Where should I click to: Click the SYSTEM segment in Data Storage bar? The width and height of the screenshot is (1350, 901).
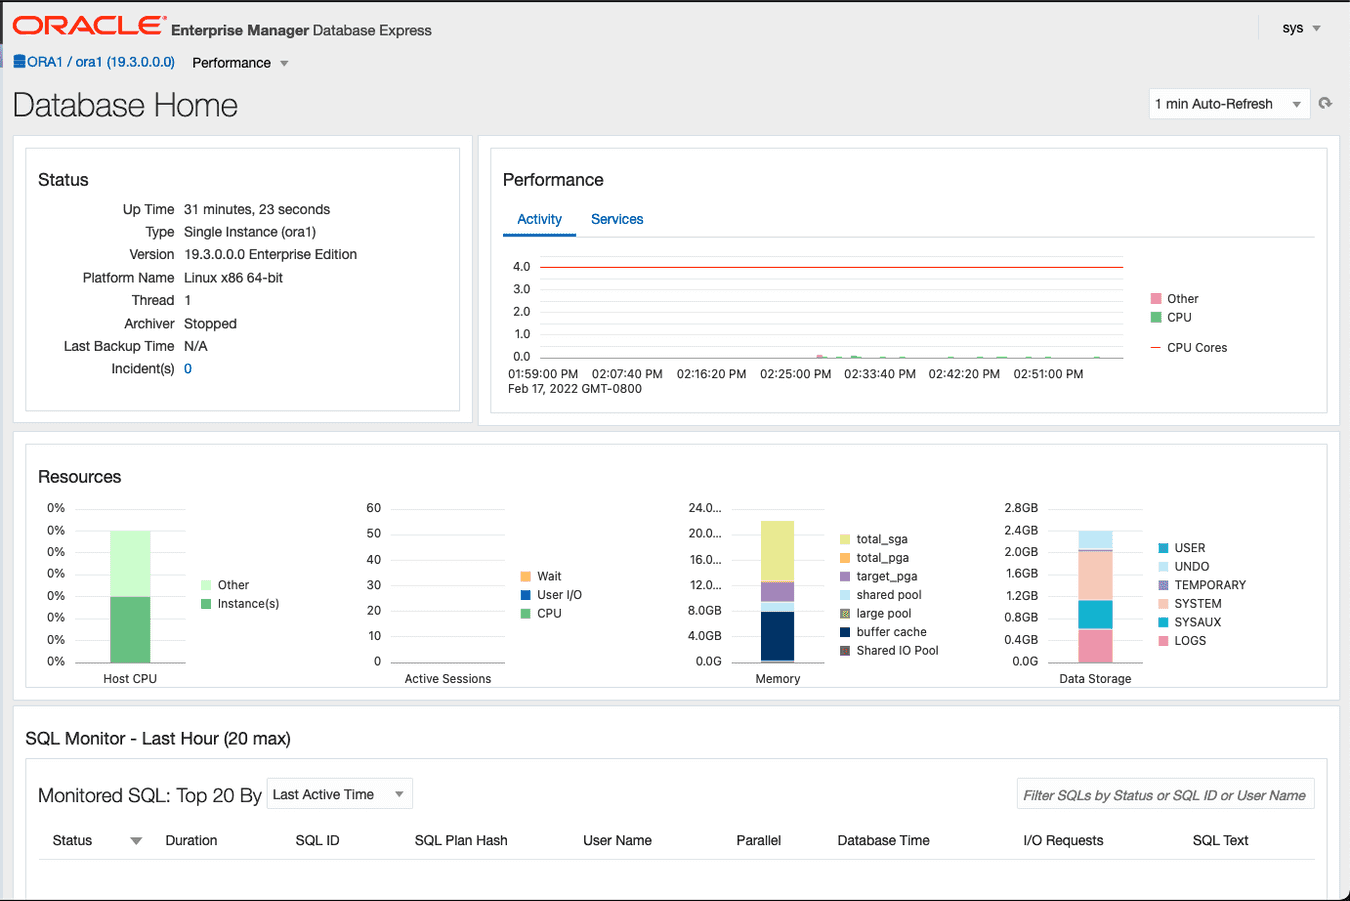tap(1095, 575)
